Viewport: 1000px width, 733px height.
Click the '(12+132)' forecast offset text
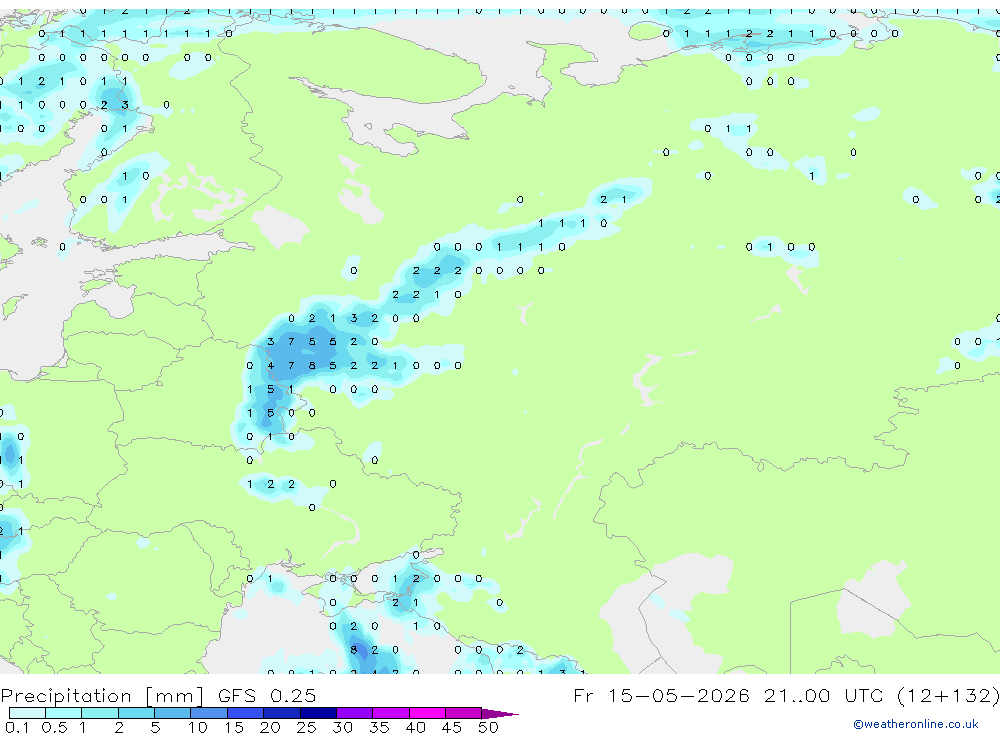pyautogui.click(x=948, y=695)
